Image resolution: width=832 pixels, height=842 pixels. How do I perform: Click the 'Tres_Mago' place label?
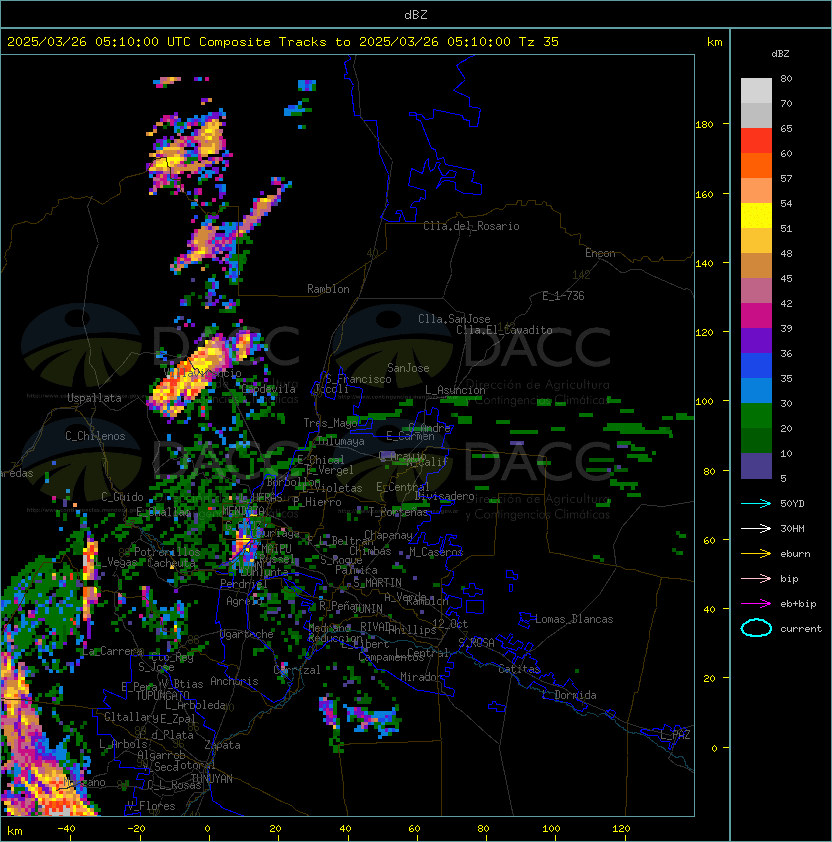coord(330,423)
